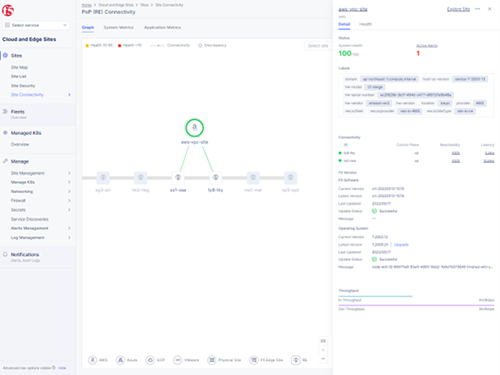Expand the Networking submenu chevron

pos(69,191)
